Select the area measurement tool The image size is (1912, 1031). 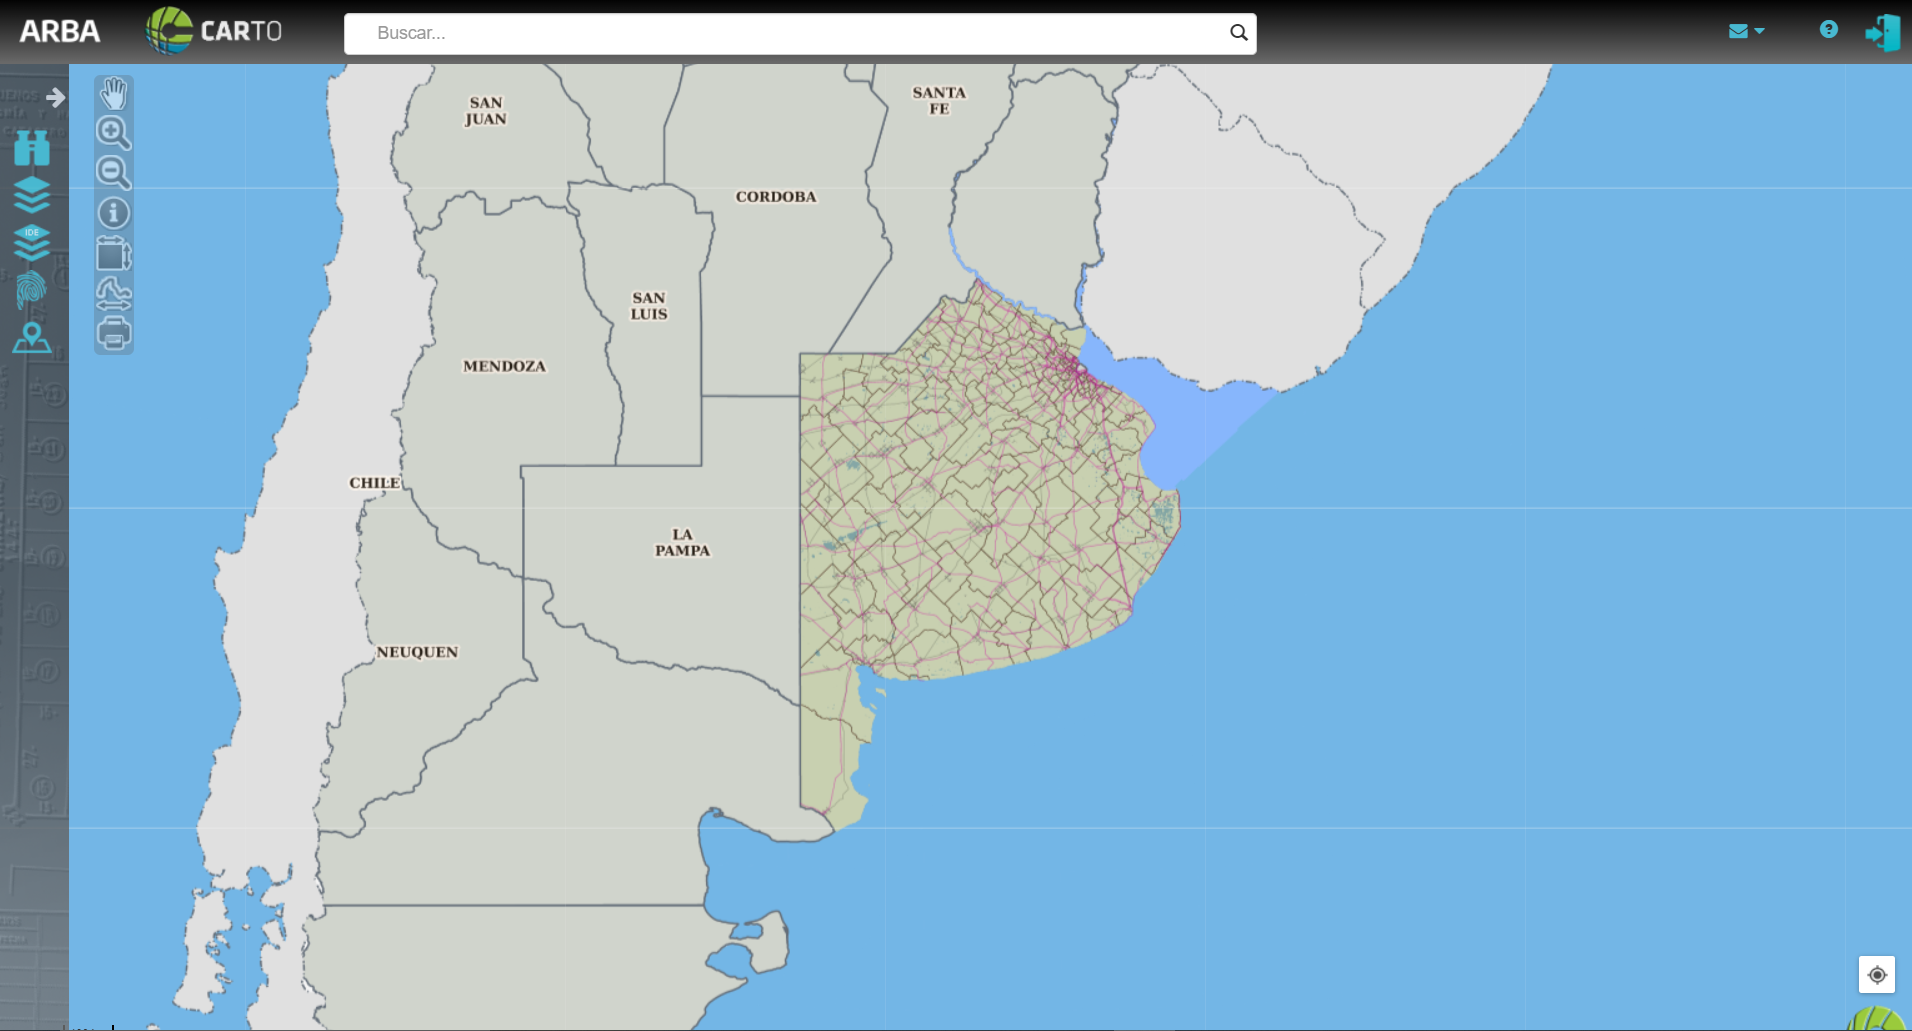pos(113,254)
